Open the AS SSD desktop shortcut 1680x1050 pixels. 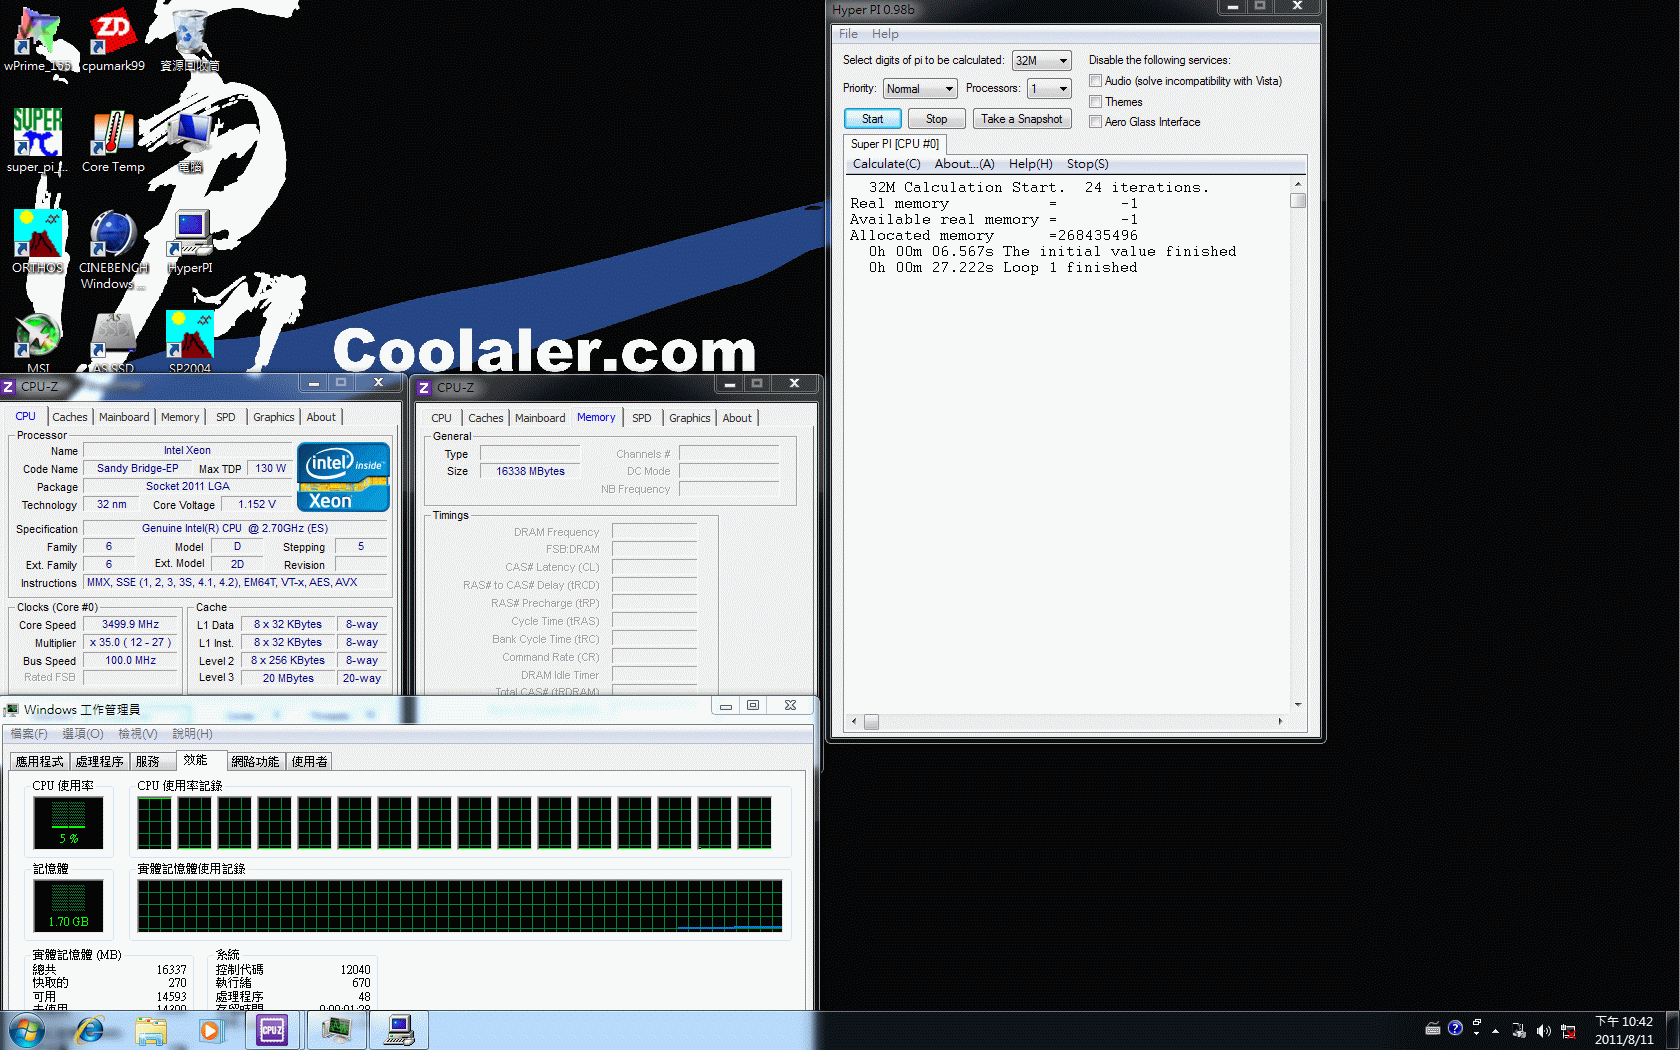coord(113,342)
